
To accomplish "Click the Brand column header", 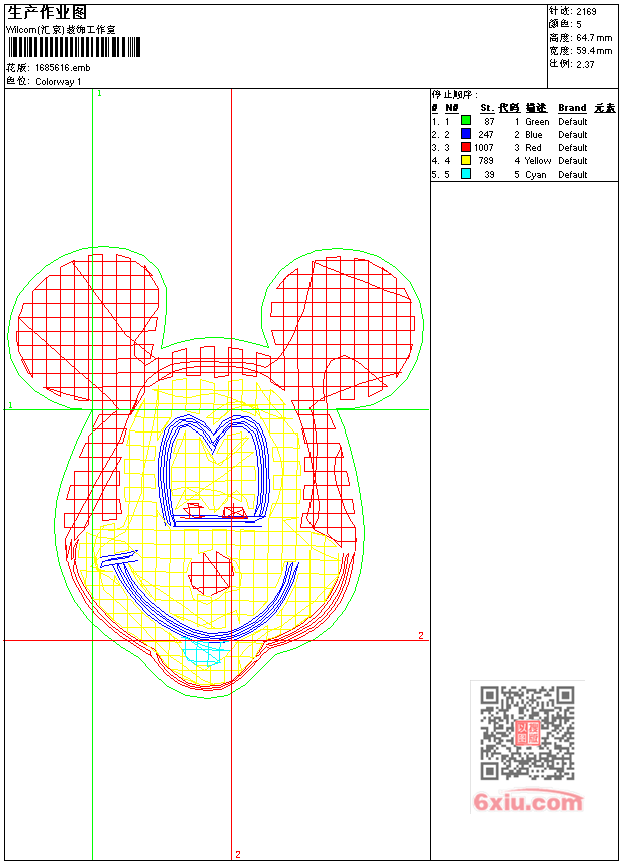I will [x=572, y=108].
